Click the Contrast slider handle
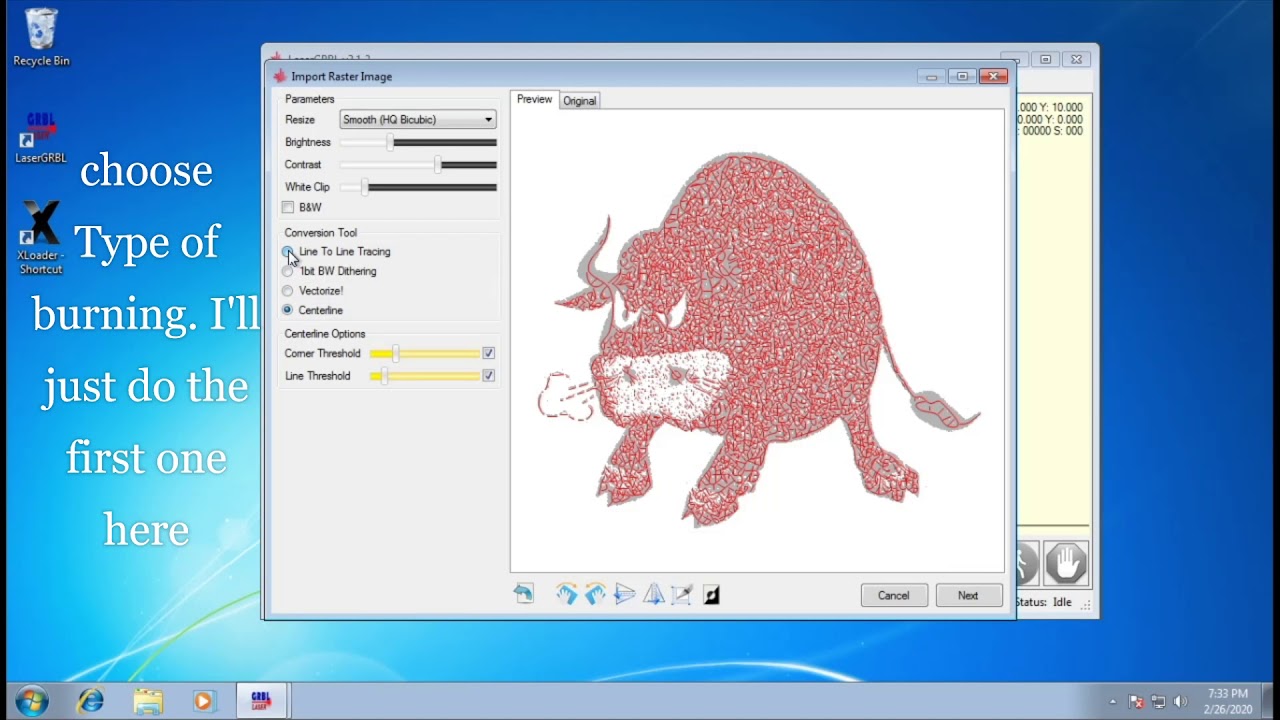Screen dimensions: 1280x720 [x=438, y=165]
